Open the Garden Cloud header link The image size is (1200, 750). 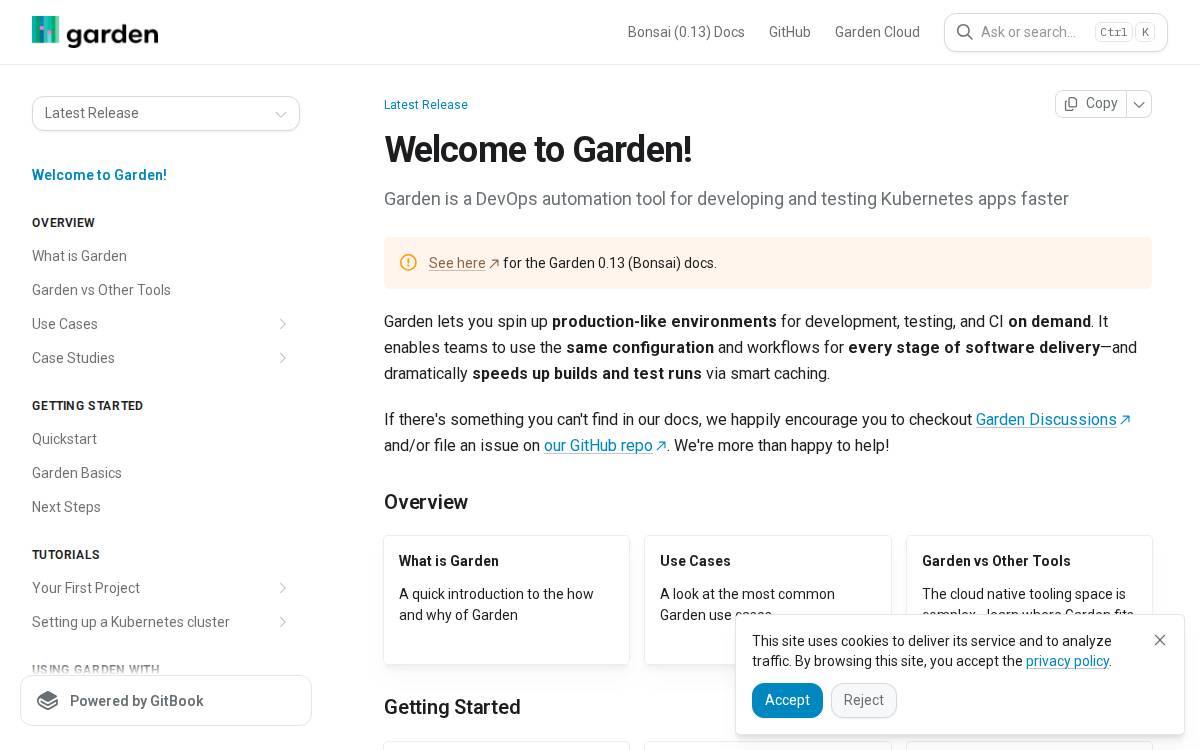pyautogui.click(x=877, y=32)
